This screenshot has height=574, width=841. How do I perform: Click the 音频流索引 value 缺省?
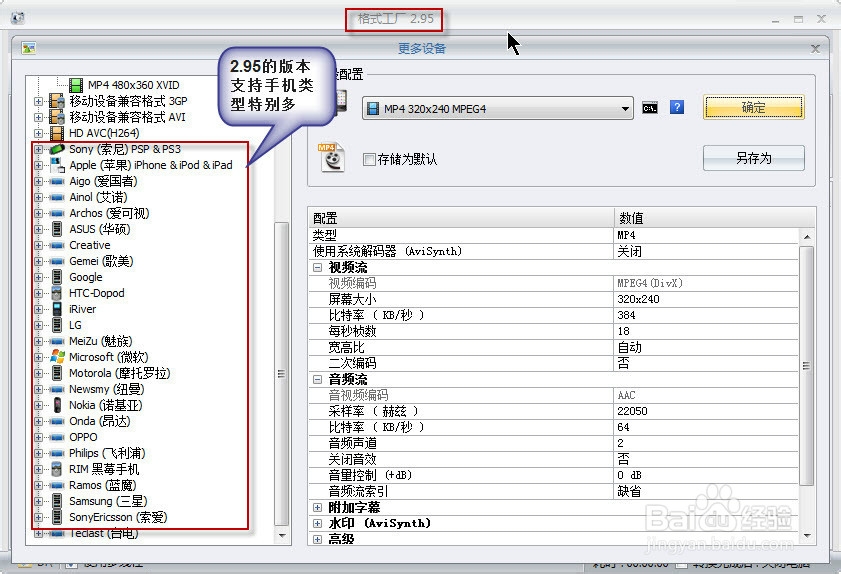[629, 491]
